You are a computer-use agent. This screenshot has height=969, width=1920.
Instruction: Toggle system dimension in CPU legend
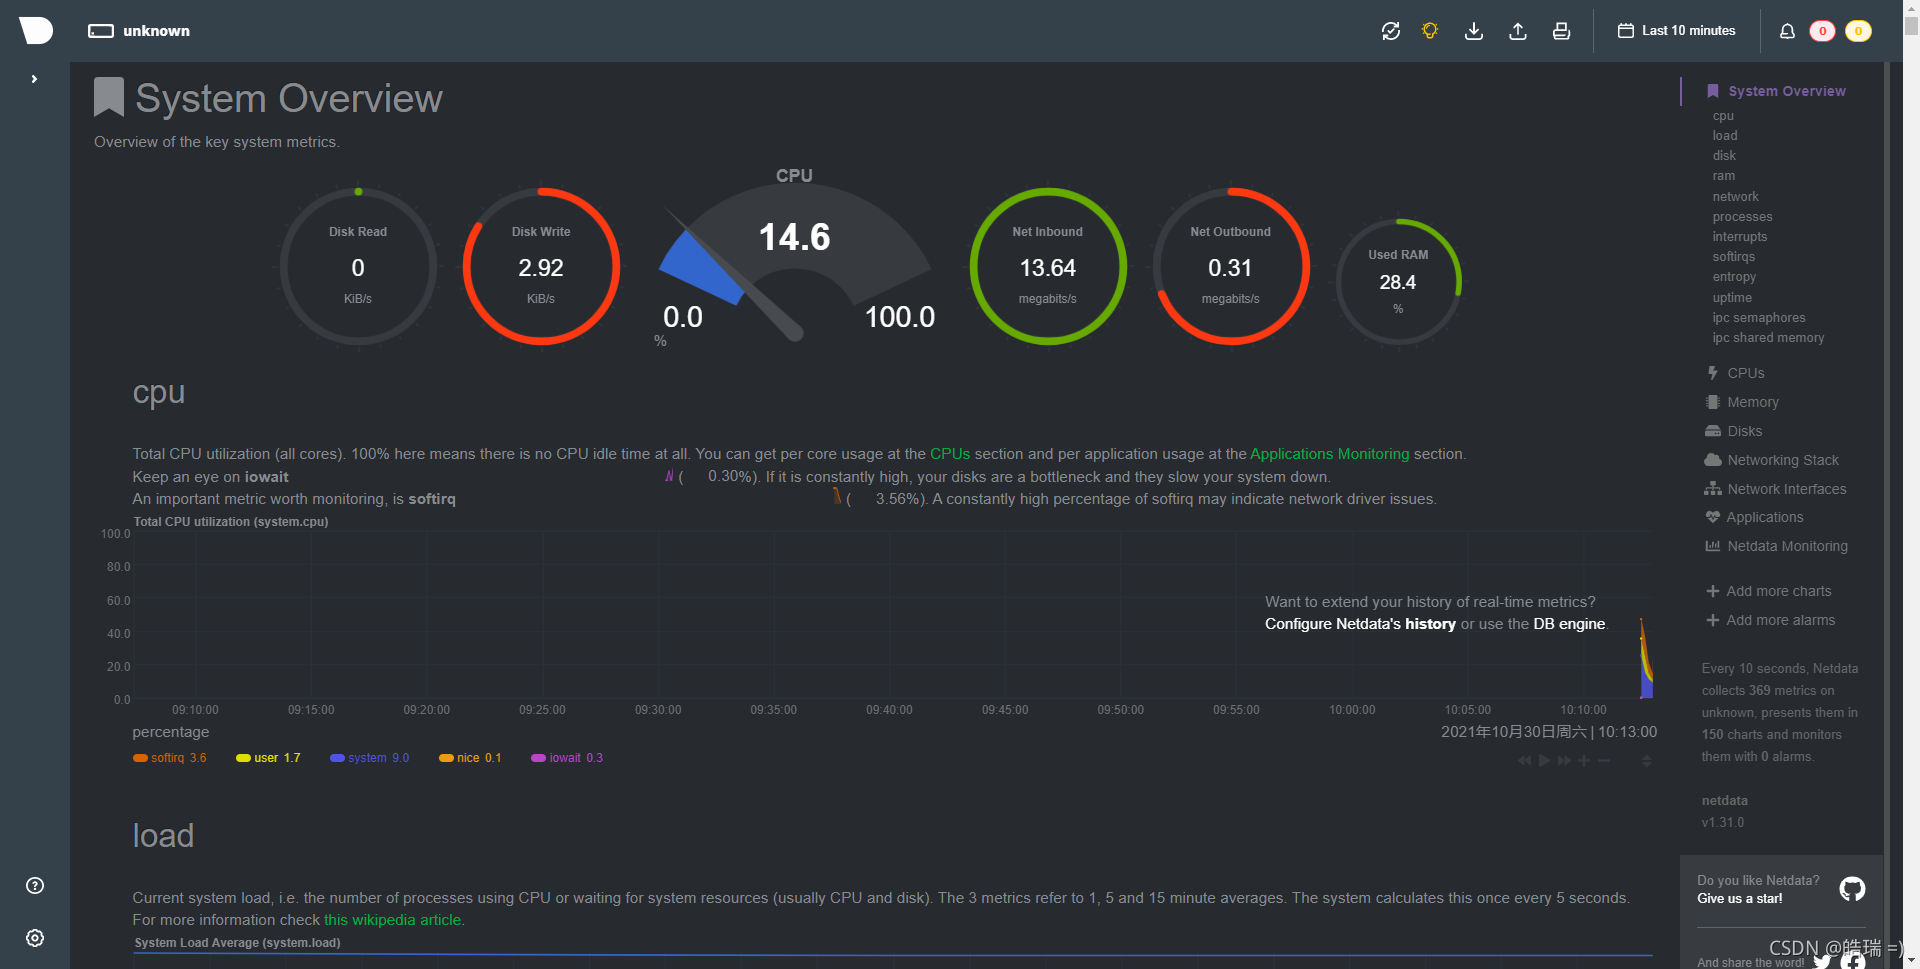point(369,758)
